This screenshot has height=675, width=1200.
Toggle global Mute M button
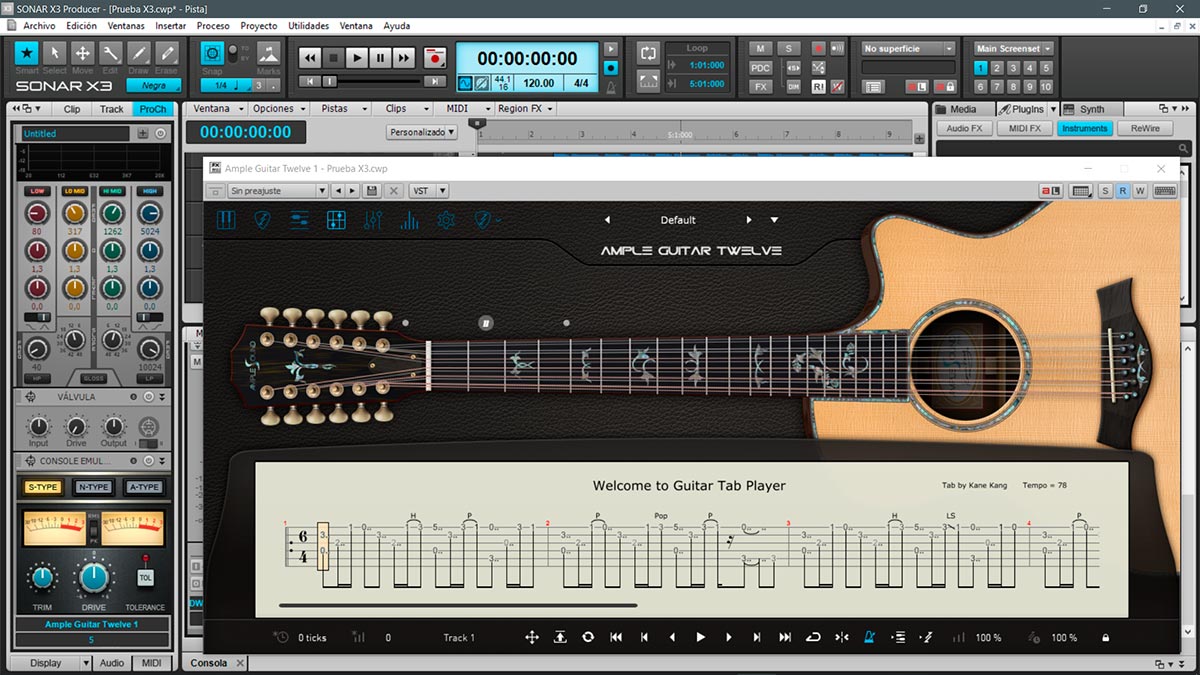click(x=760, y=48)
